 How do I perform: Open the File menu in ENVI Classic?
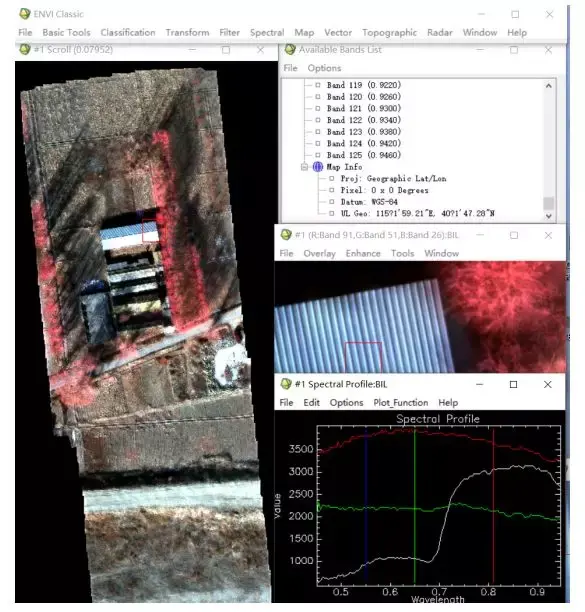click(x=25, y=32)
